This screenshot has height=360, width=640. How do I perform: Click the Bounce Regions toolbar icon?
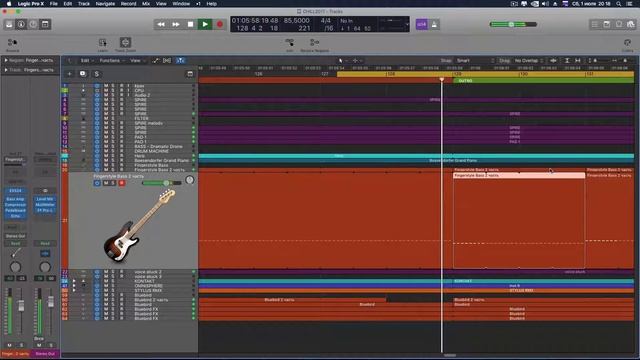tap(314, 44)
